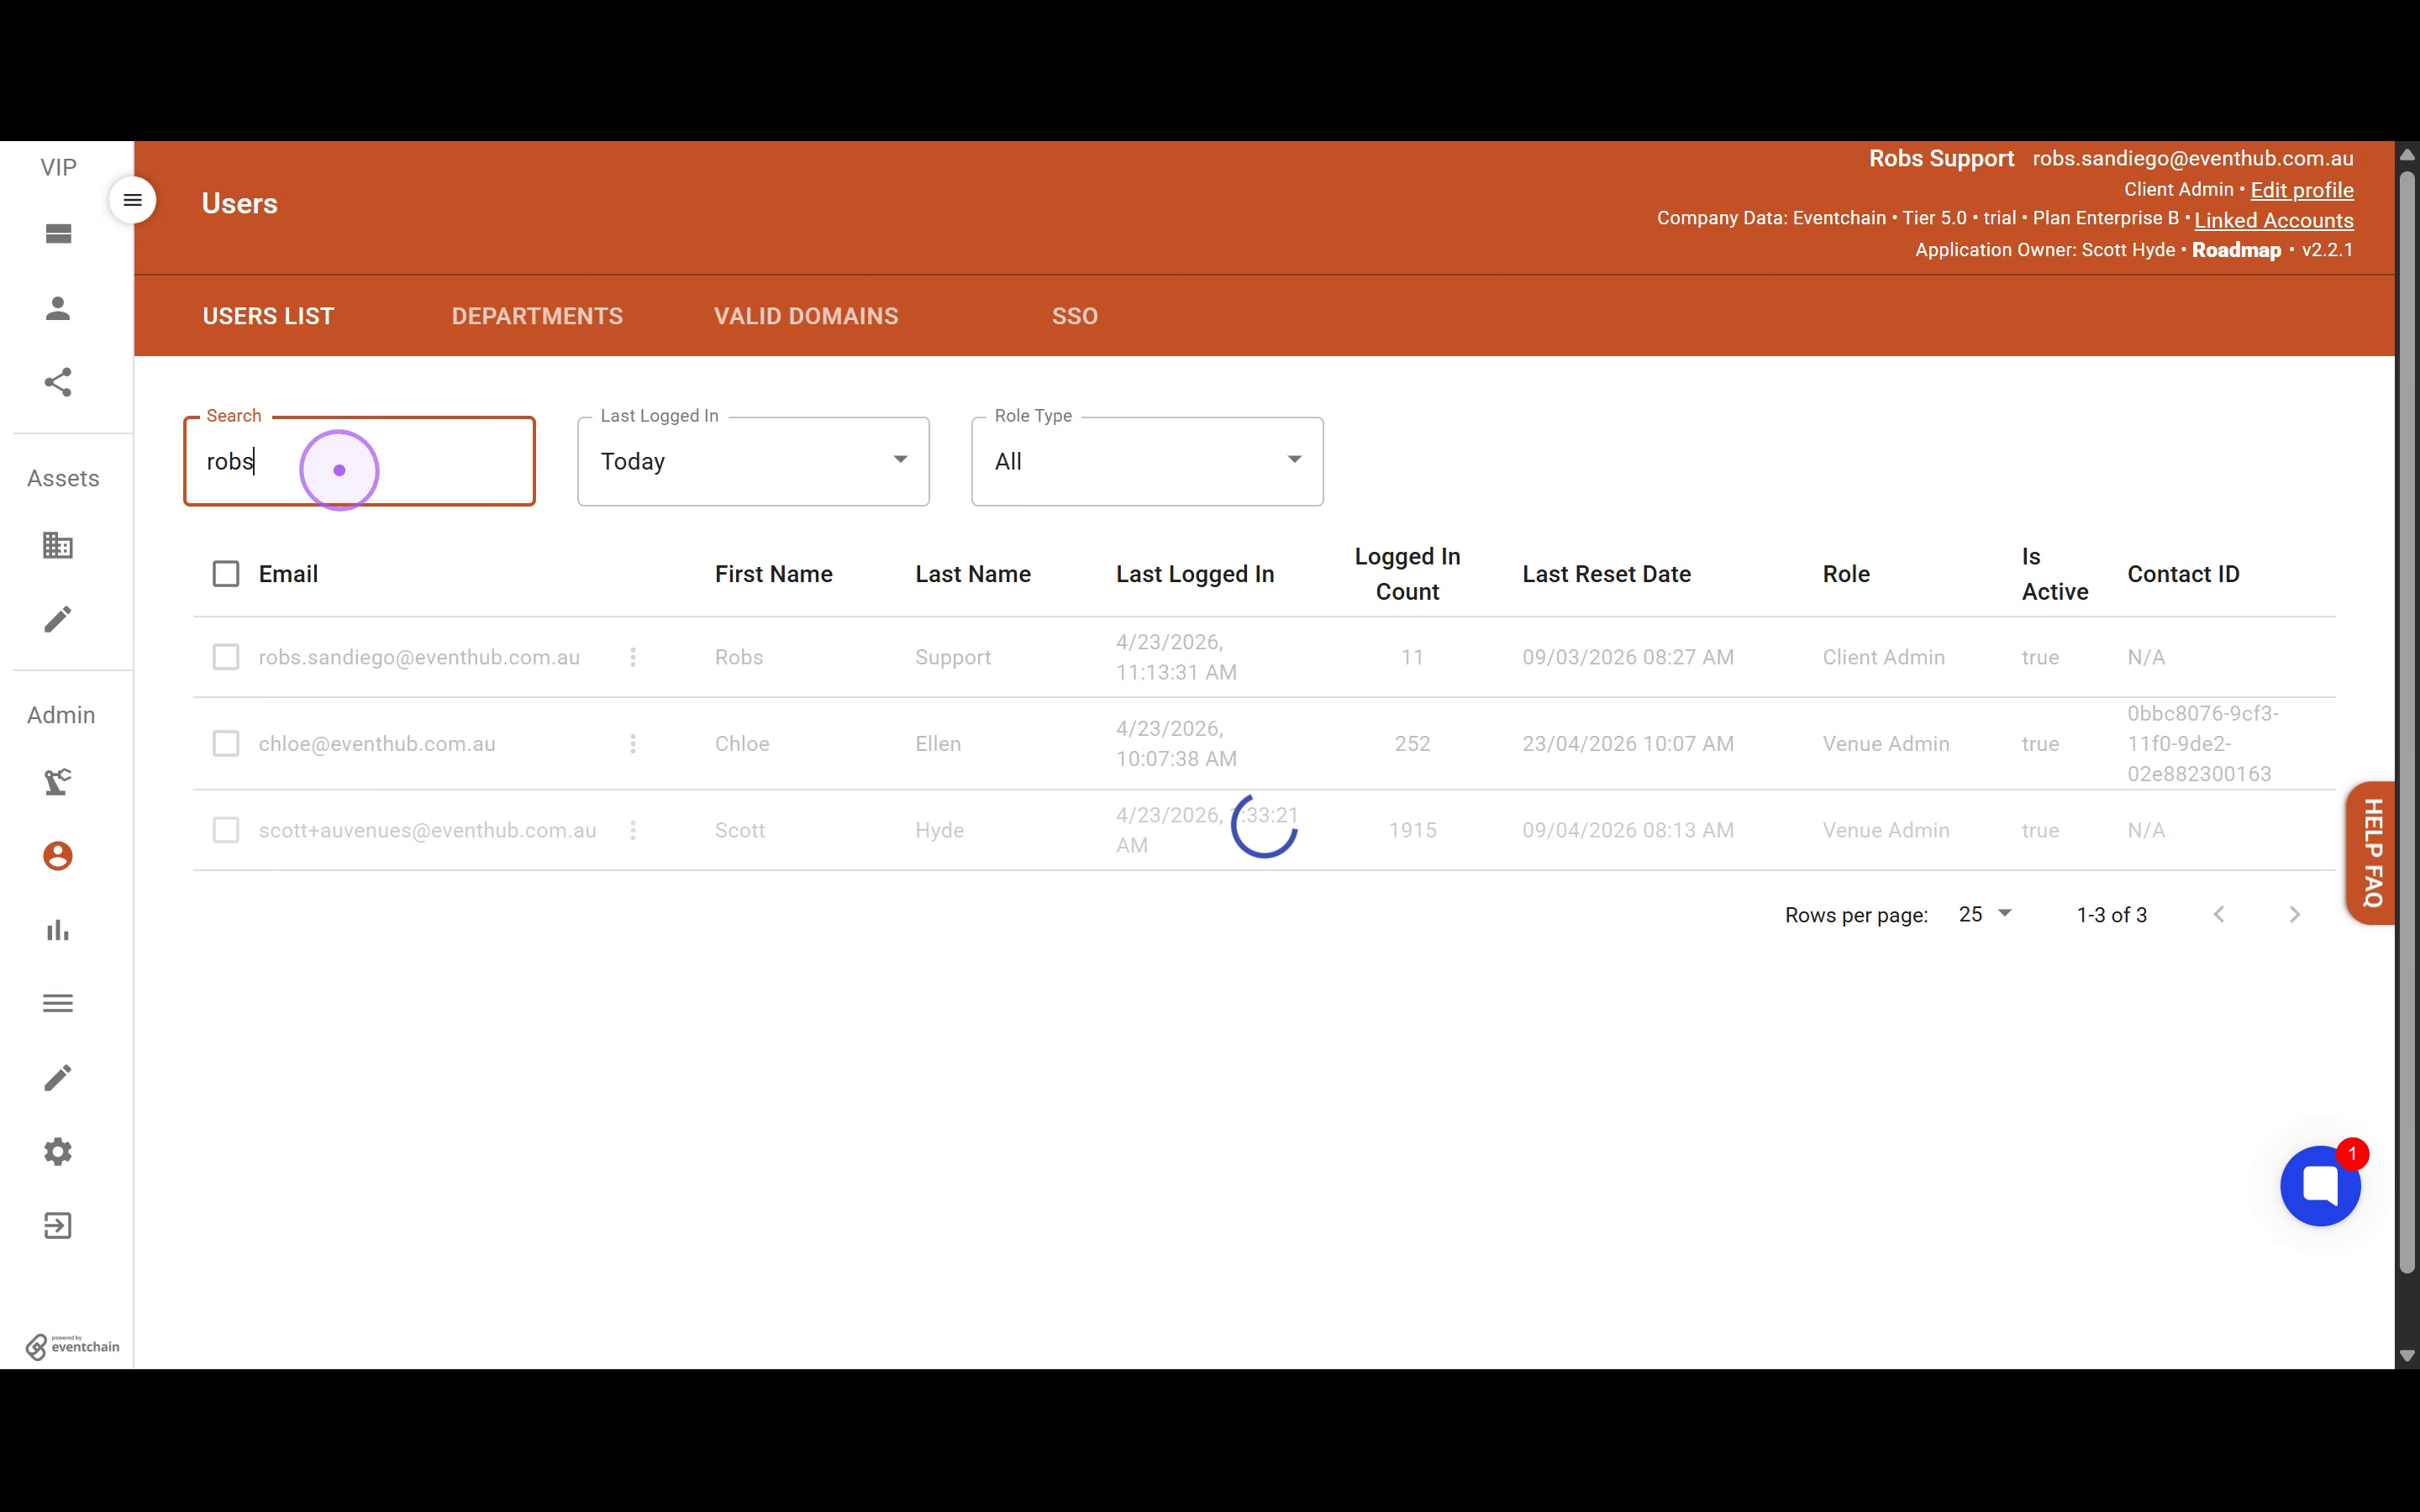Open the bar chart reports icon
Image resolution: width=2420 pixels, height=1512 pixels.
58,930
